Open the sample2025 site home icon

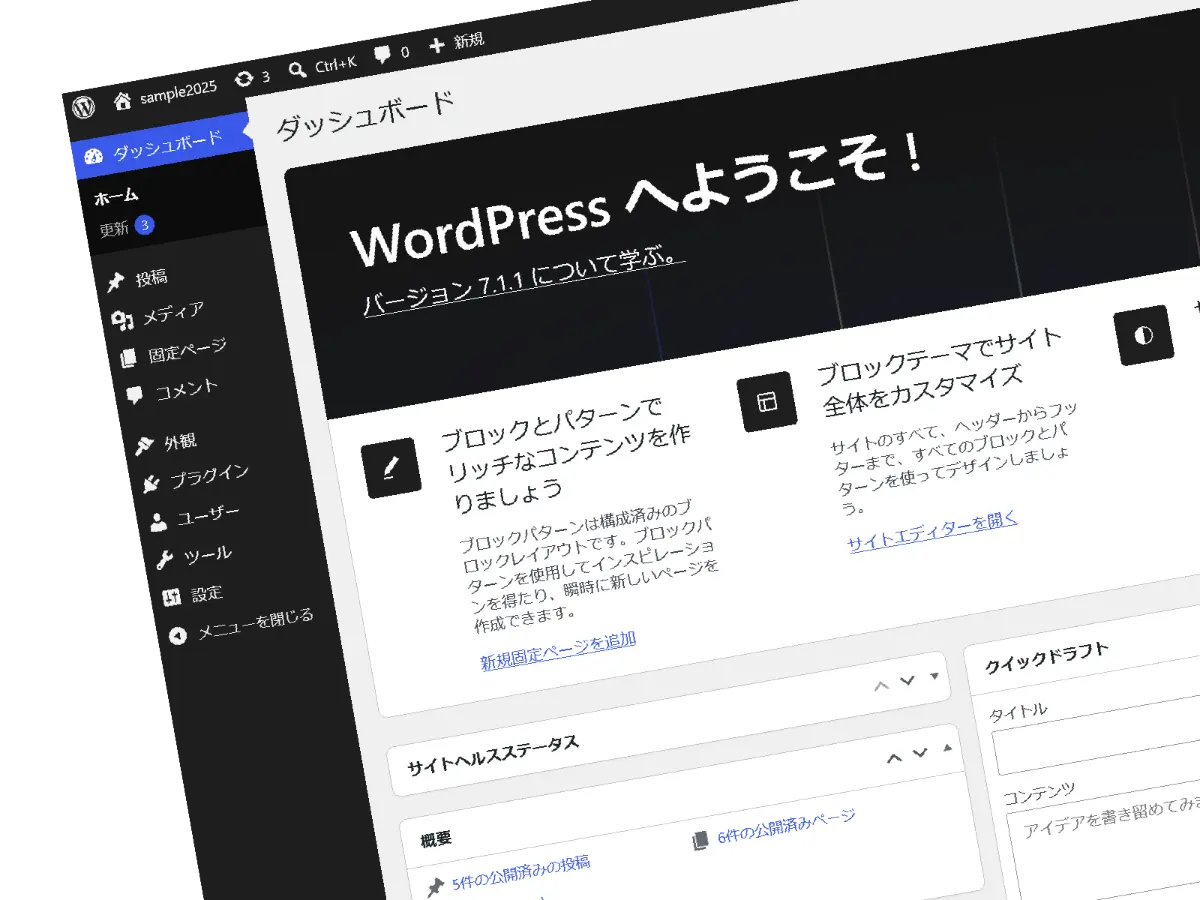[123, 100]
